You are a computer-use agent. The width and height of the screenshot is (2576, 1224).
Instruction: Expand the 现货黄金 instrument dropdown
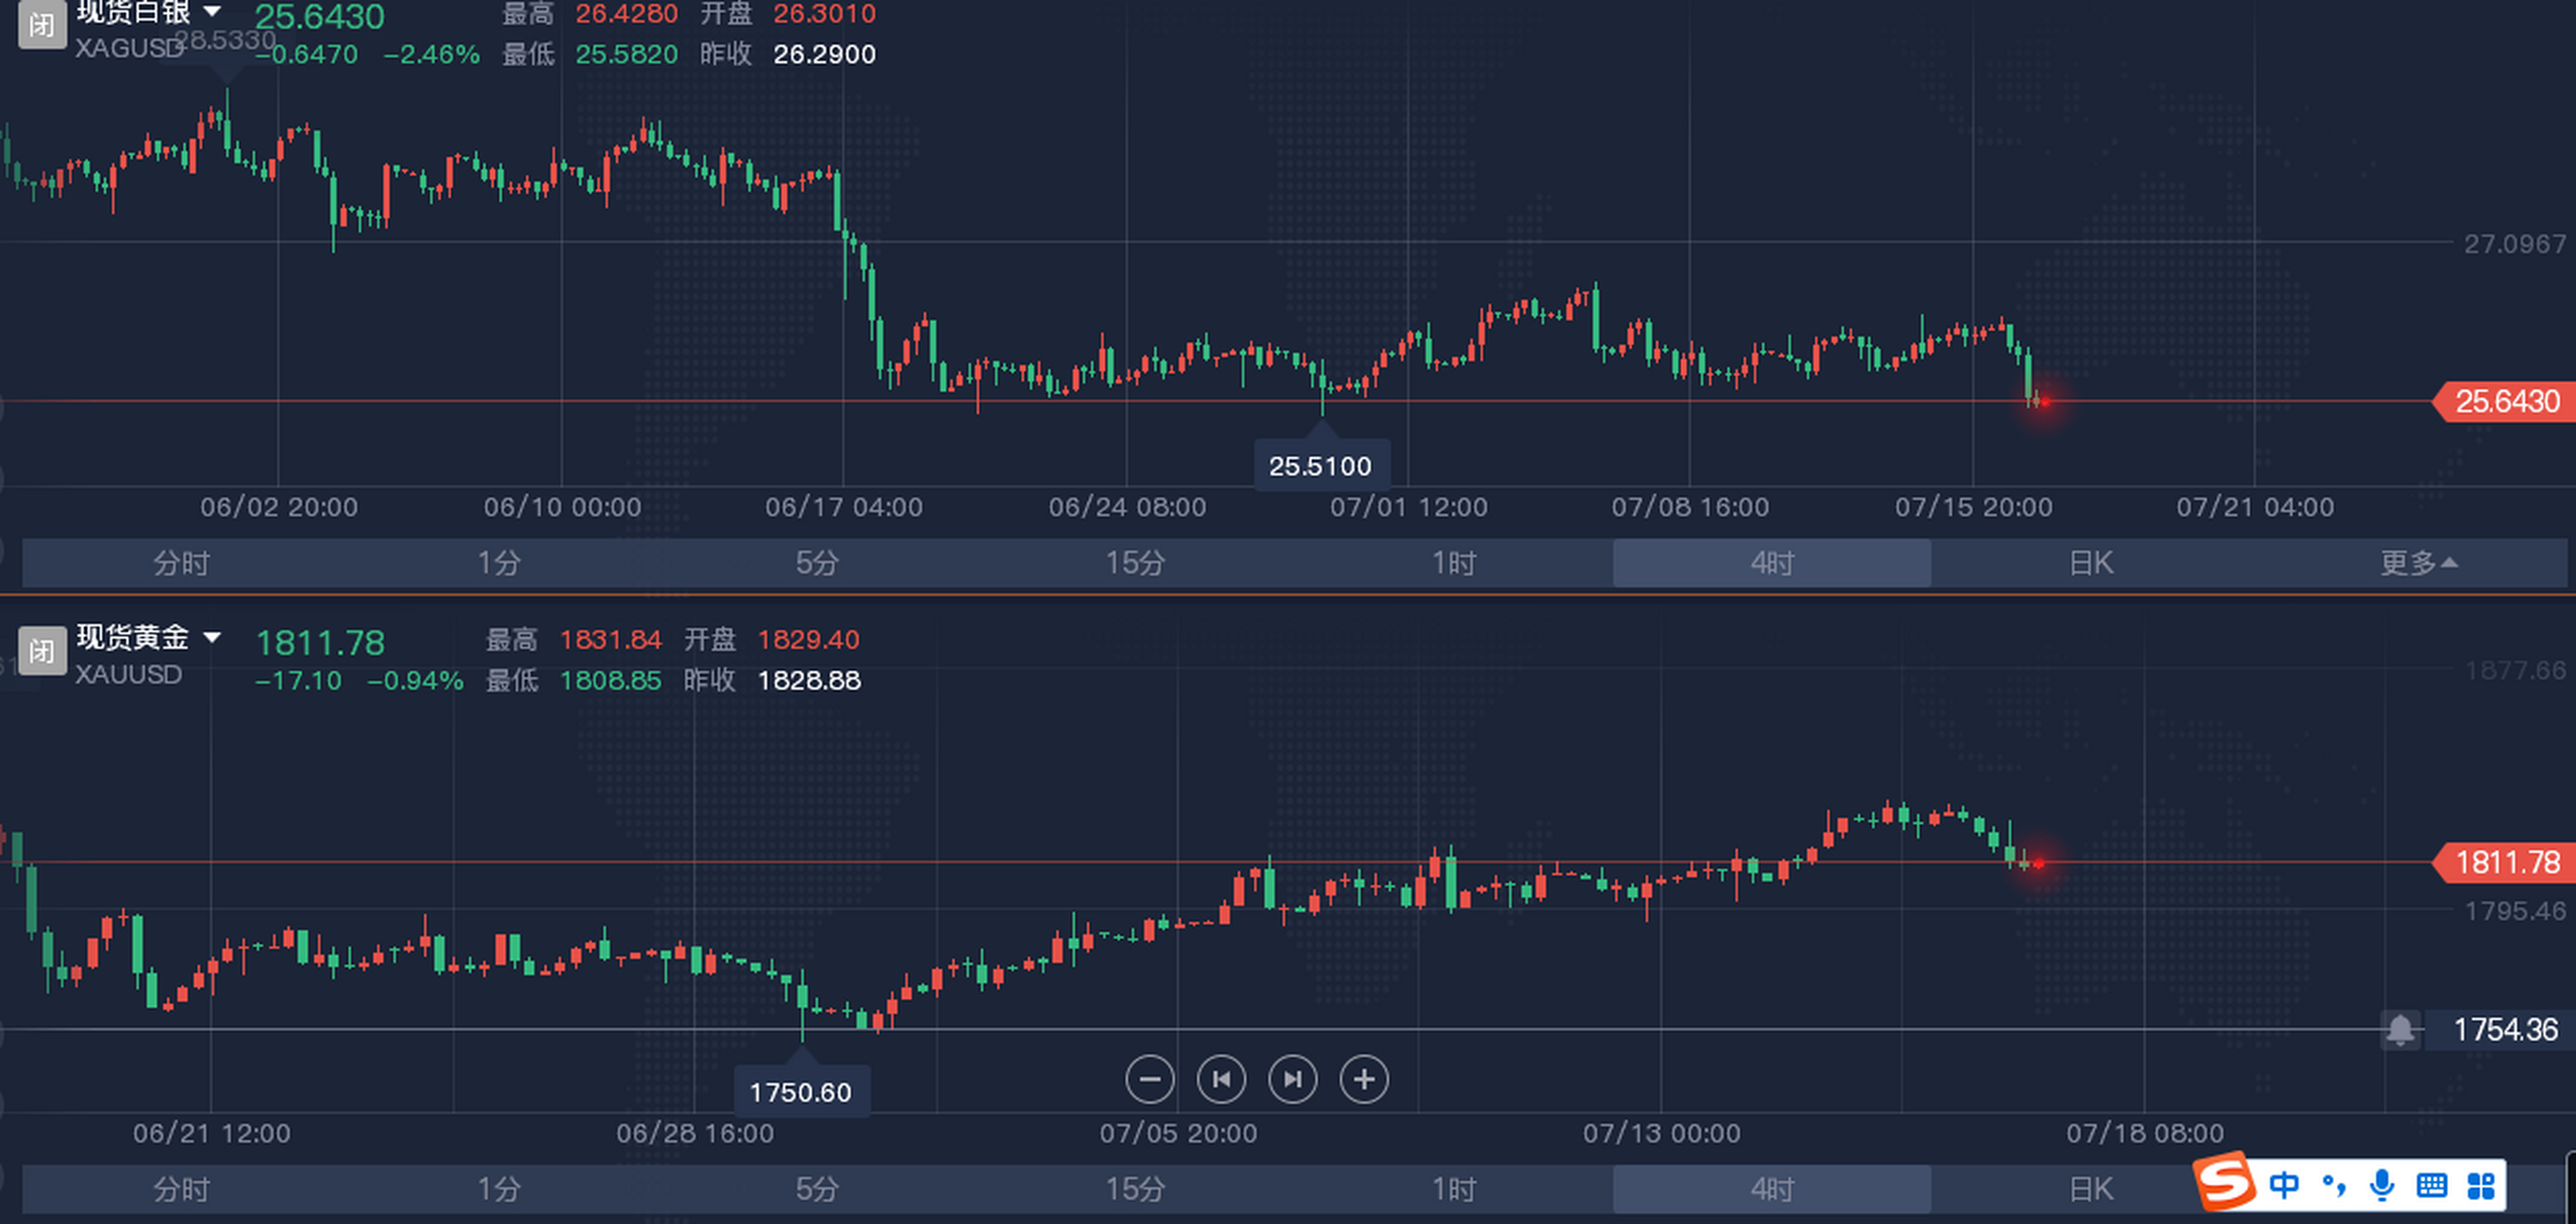212,637
